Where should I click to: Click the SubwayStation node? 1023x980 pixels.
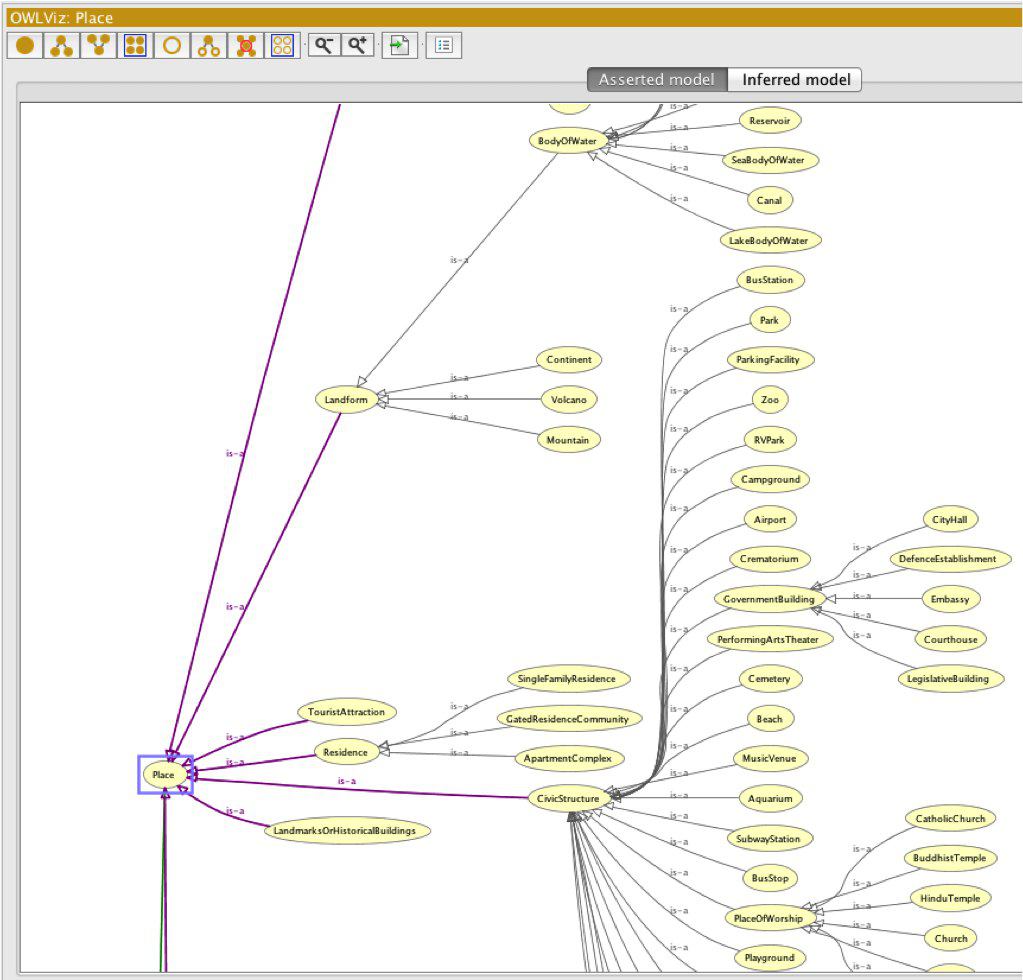point(769,839)
